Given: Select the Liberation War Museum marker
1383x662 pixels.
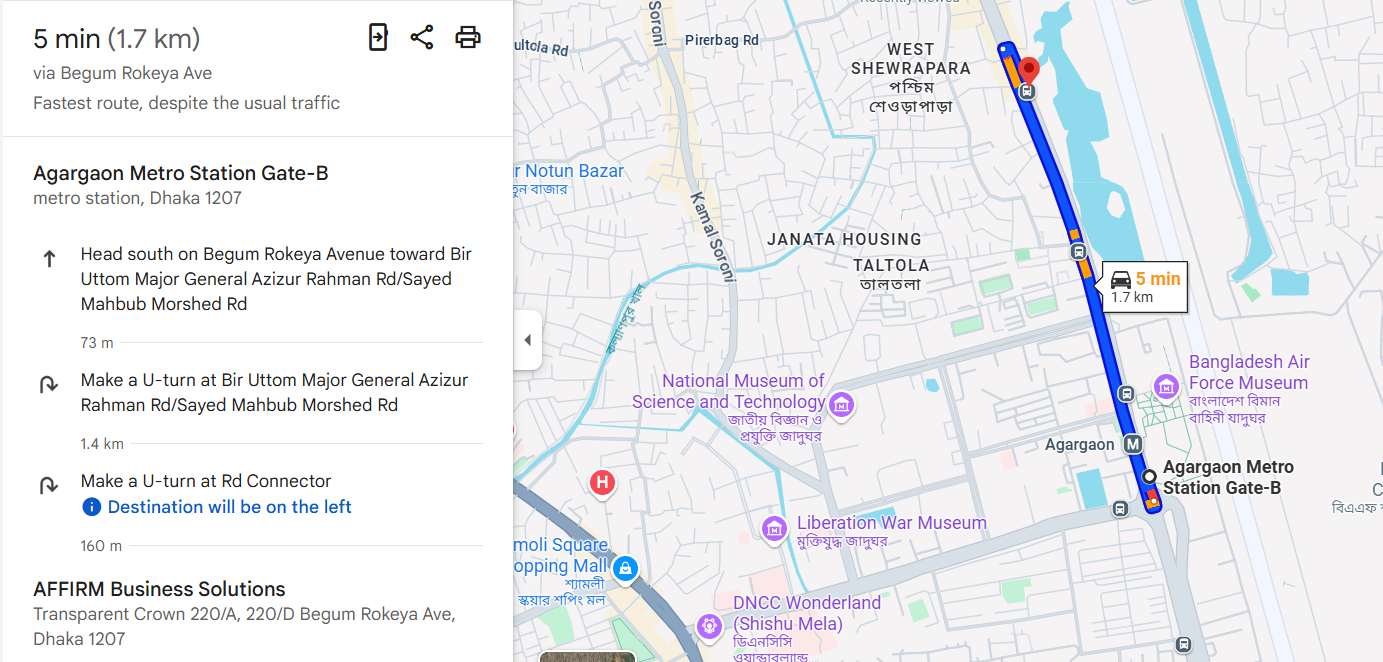Looking at the screenshot, I should coord(773,529).
